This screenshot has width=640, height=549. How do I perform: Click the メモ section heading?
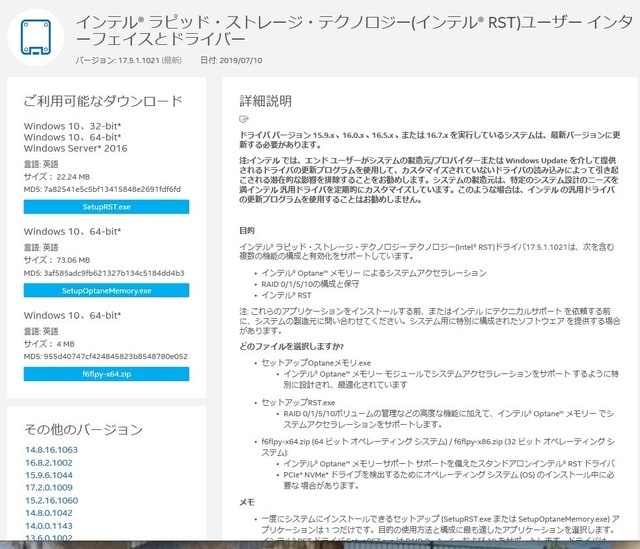pos(247,502)
